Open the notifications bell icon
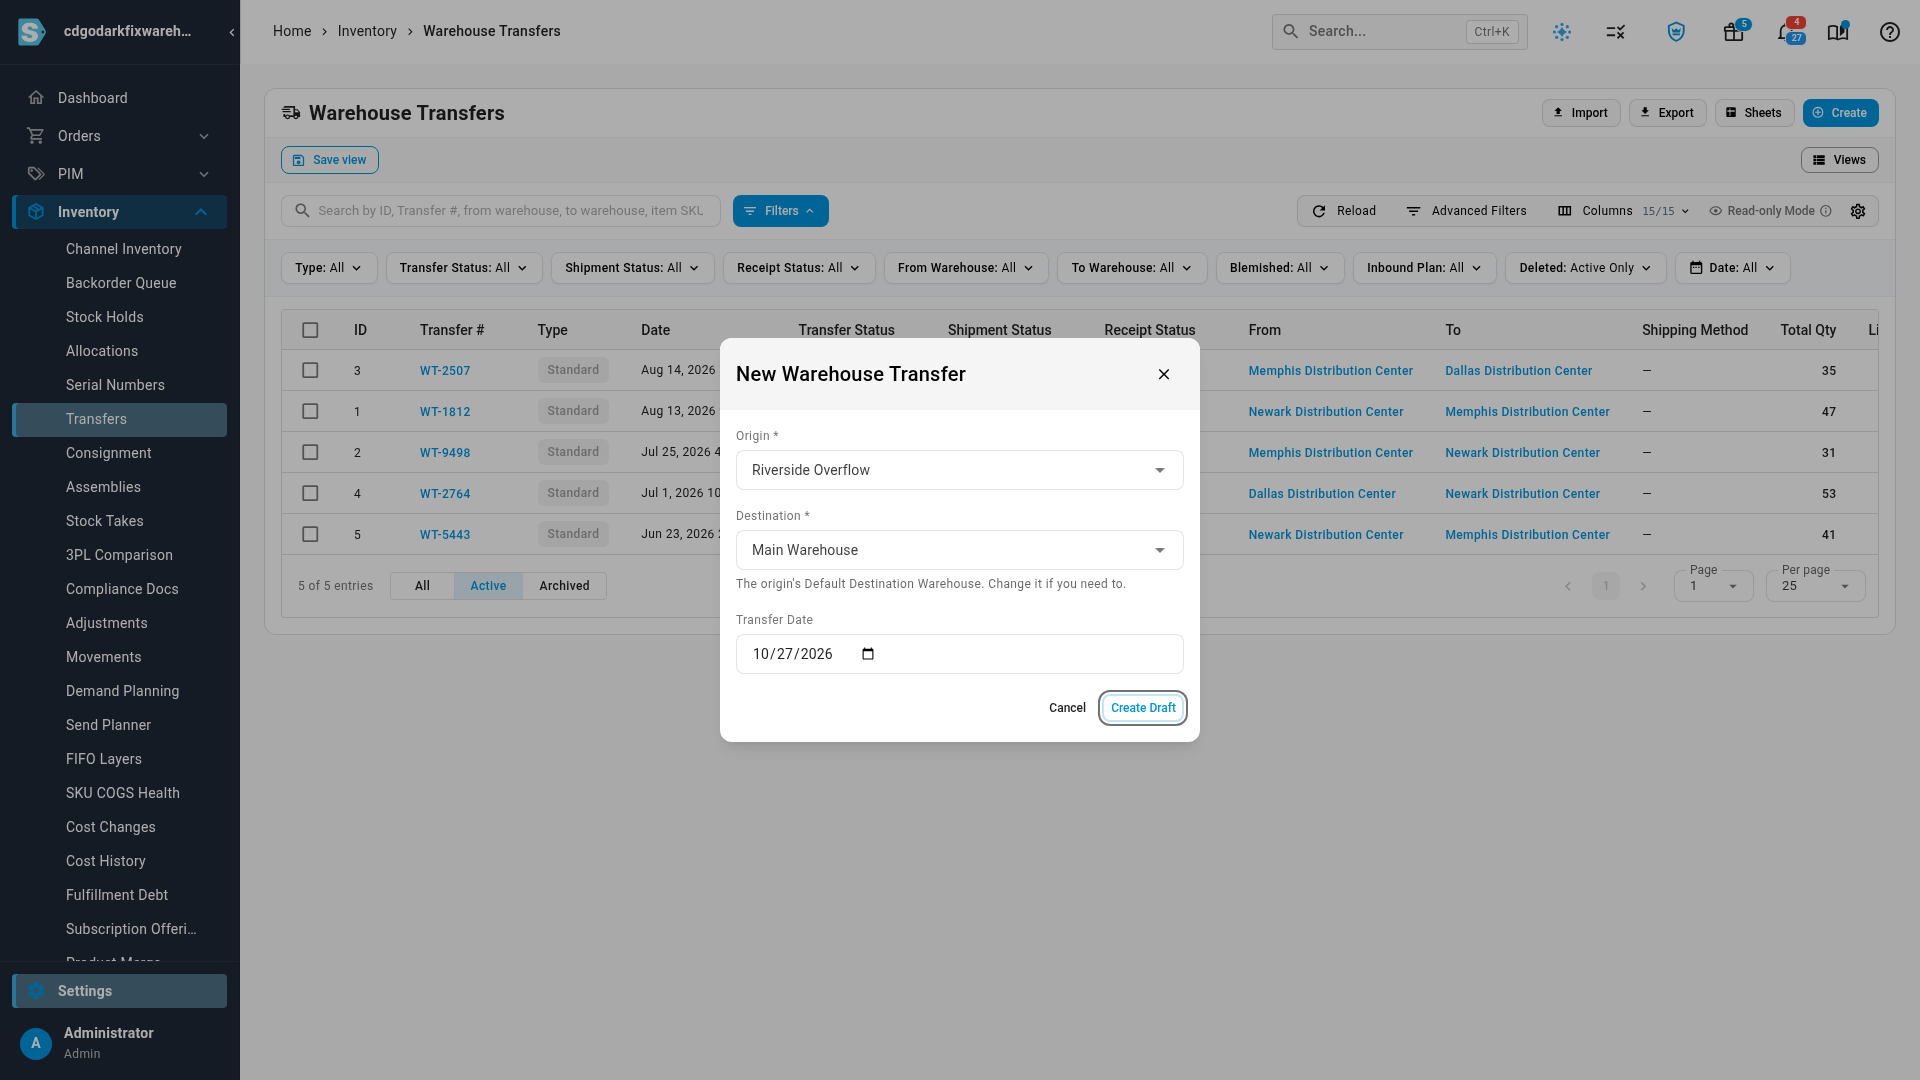Viewport: 1920px width, 1080px height. tap(1785, 32)
